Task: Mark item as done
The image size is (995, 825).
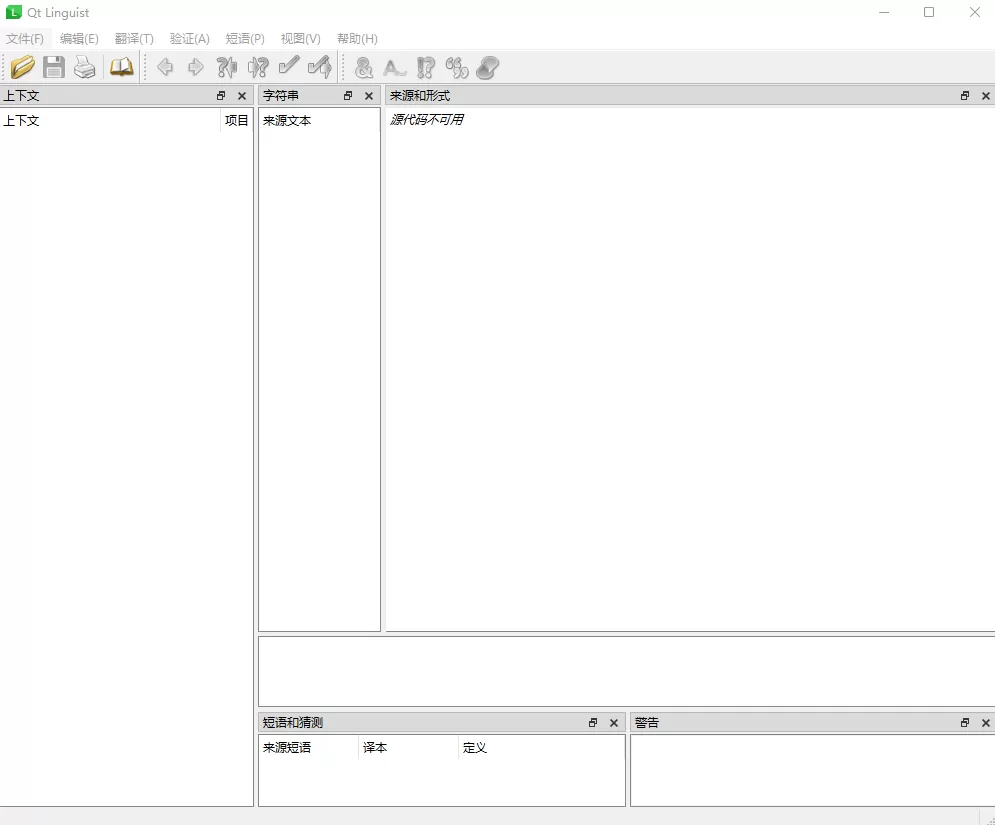Action: (x=290, y=67)
